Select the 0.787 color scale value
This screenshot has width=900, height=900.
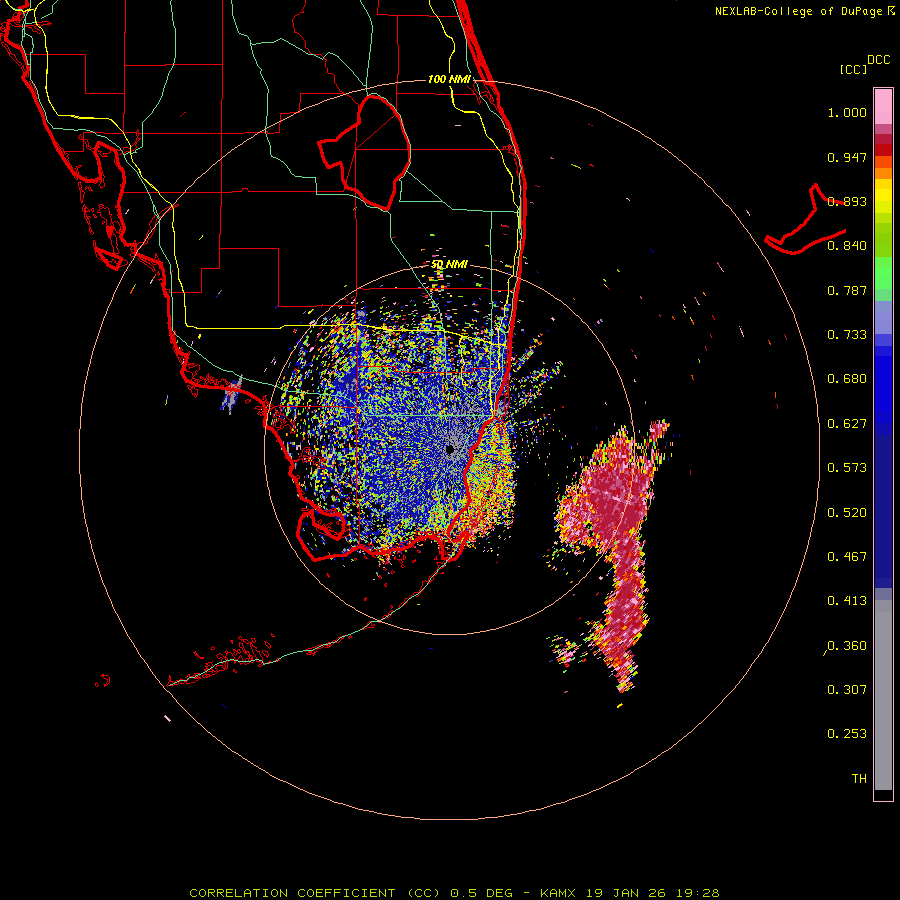[847, 290]
